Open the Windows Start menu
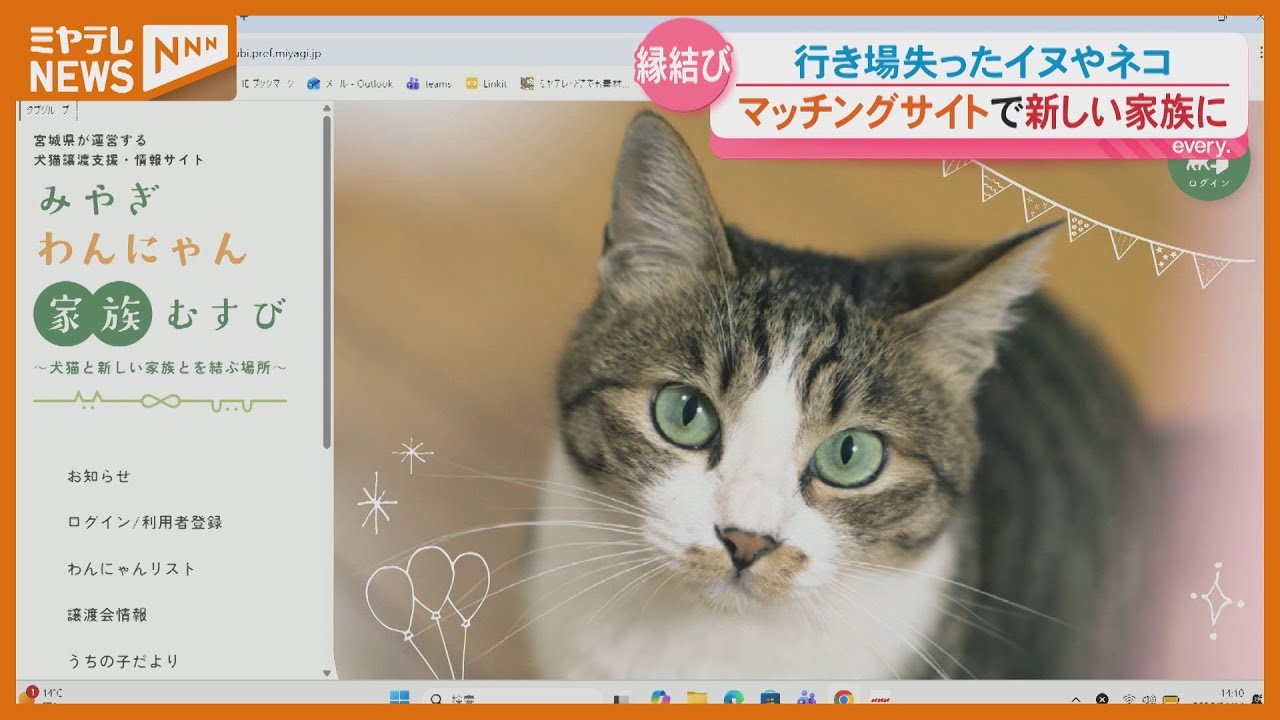 click(x=399, y=697)
